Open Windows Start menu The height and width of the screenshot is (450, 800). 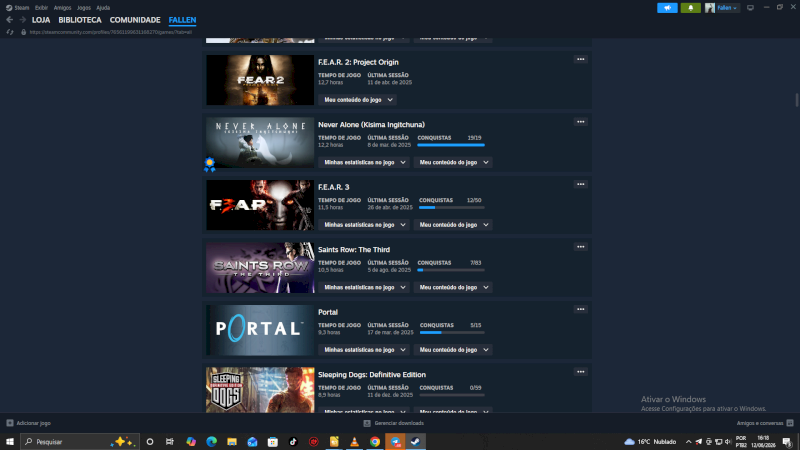click(10, 442)
